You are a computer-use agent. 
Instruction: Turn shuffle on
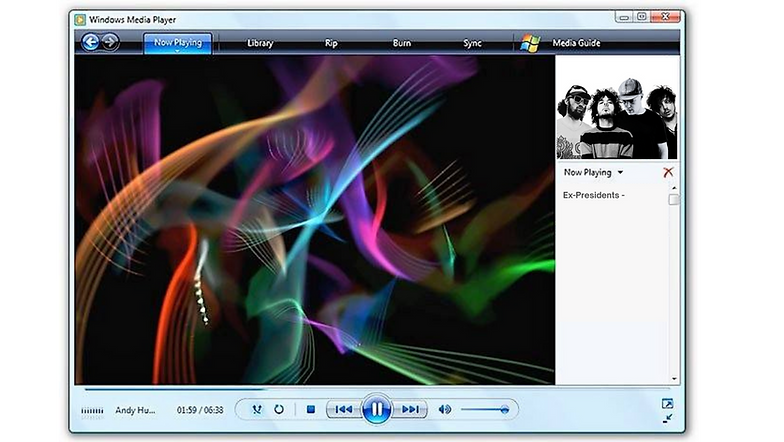coord(256,410)
